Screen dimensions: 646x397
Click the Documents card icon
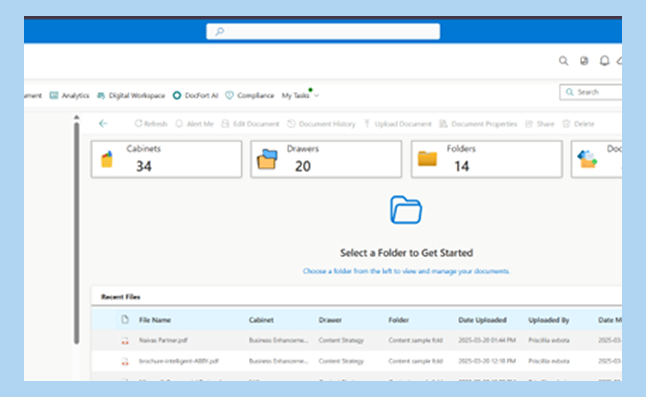pos(587,159)
